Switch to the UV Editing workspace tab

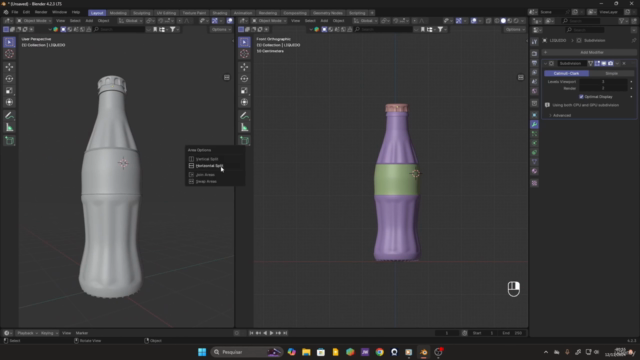pos(166,13)
